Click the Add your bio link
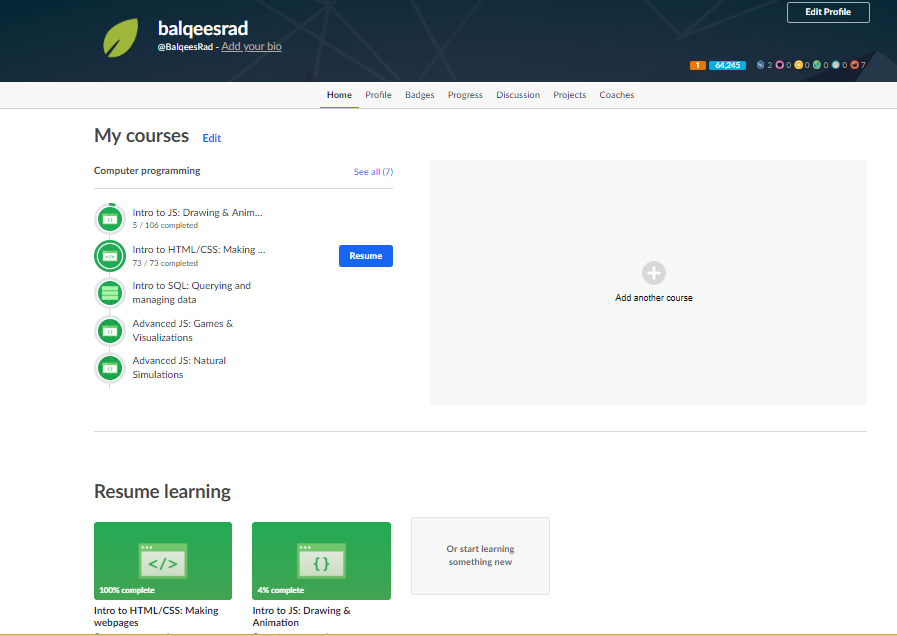This screenshot has width=897, height=636. (251, 46)
